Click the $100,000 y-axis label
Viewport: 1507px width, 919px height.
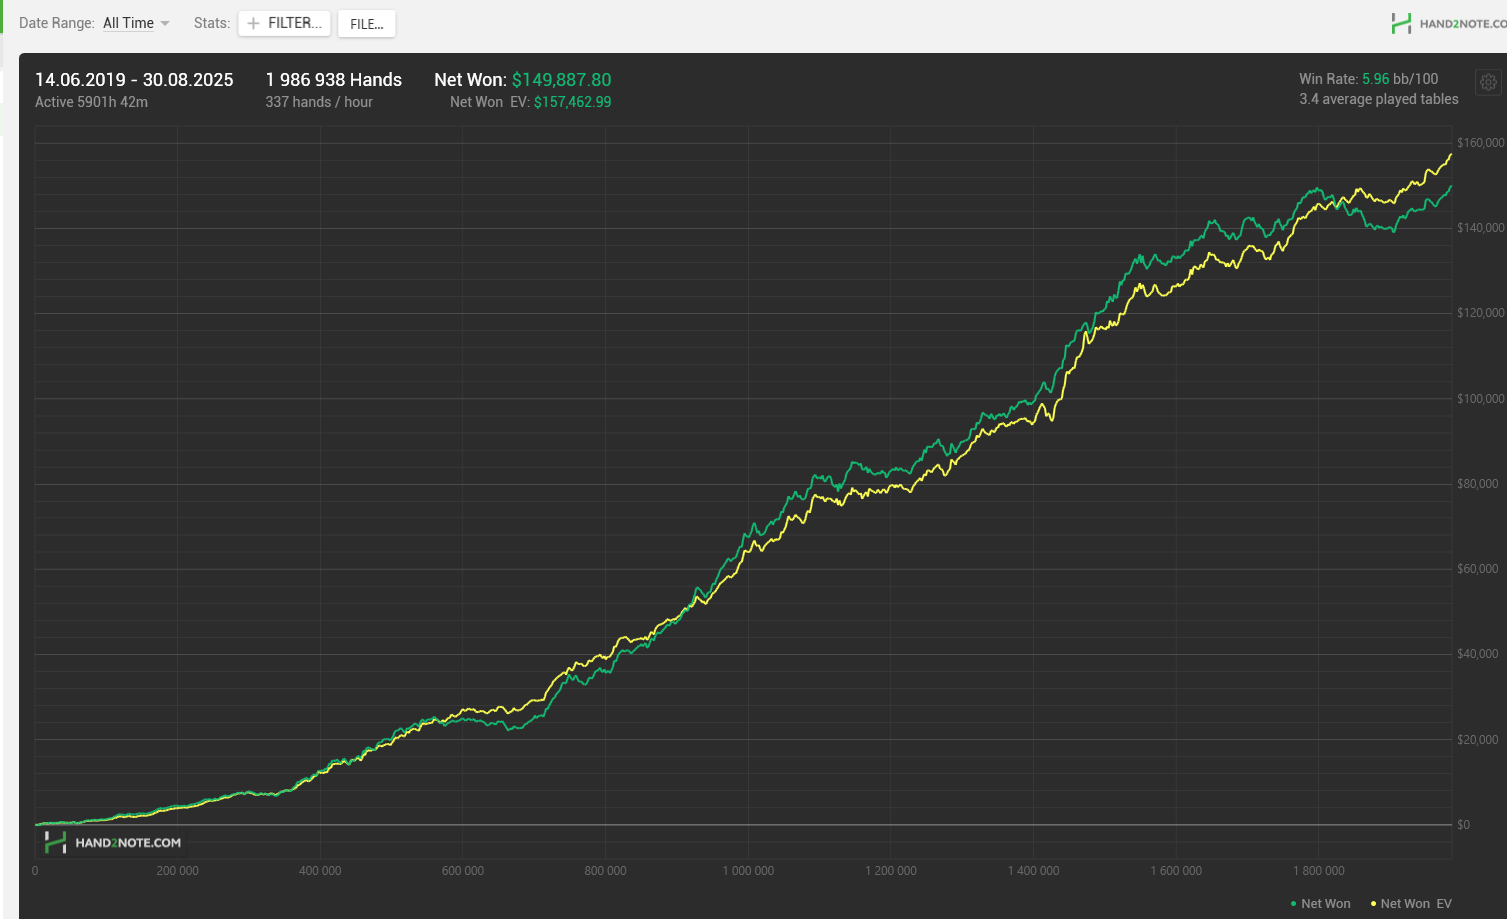pyautogui.click(x=1481, y=399)
